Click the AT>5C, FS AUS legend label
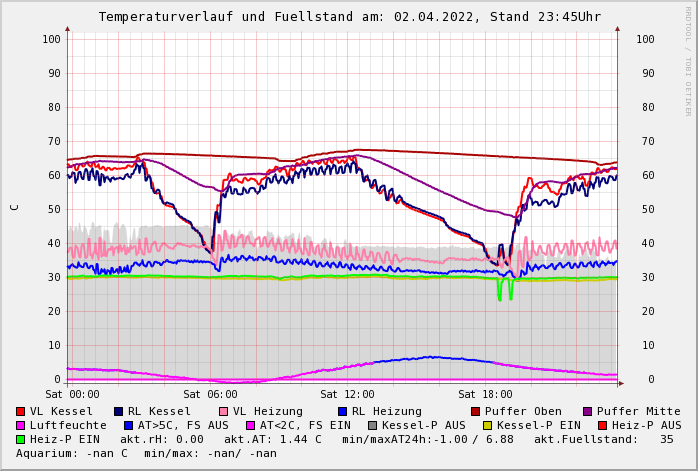 tap(183, 426)
